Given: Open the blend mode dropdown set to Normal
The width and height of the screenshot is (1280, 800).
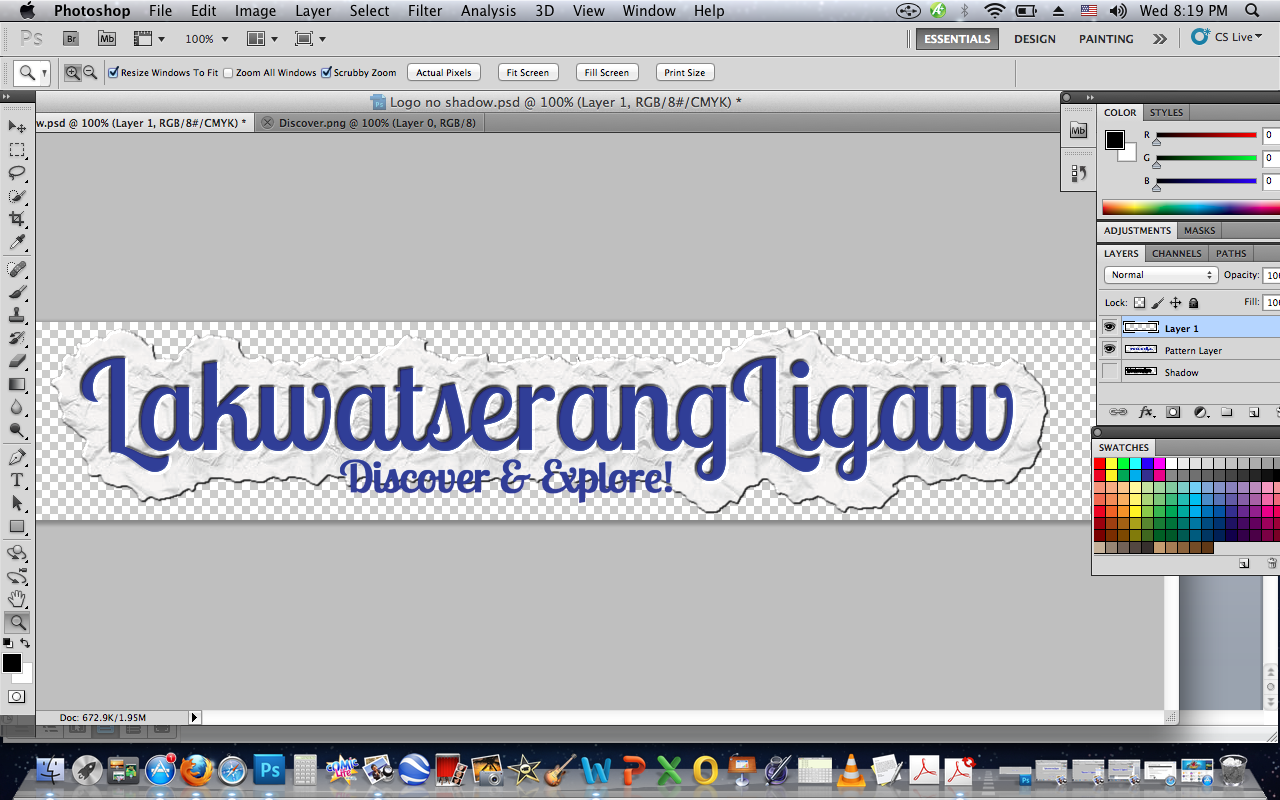Looking at the screenshot, I should point(1160,274).
